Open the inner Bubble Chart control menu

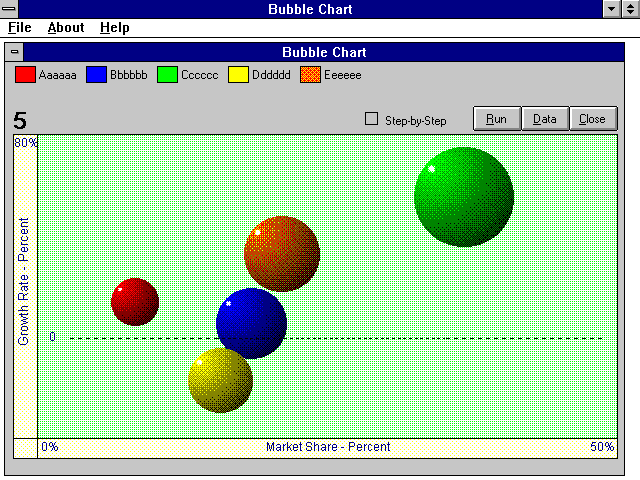pos(15,52)
